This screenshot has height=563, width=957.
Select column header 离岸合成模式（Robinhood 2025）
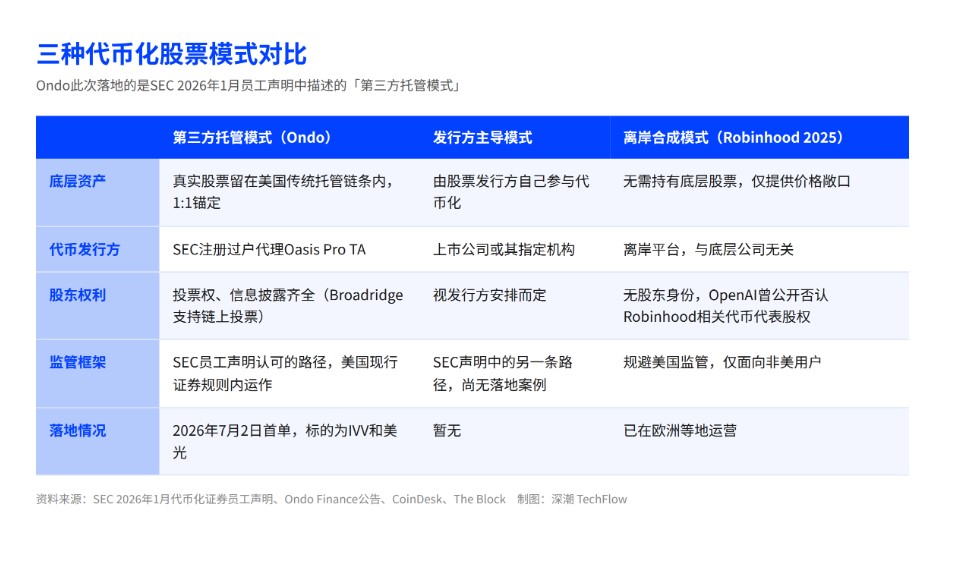point(734,137)
